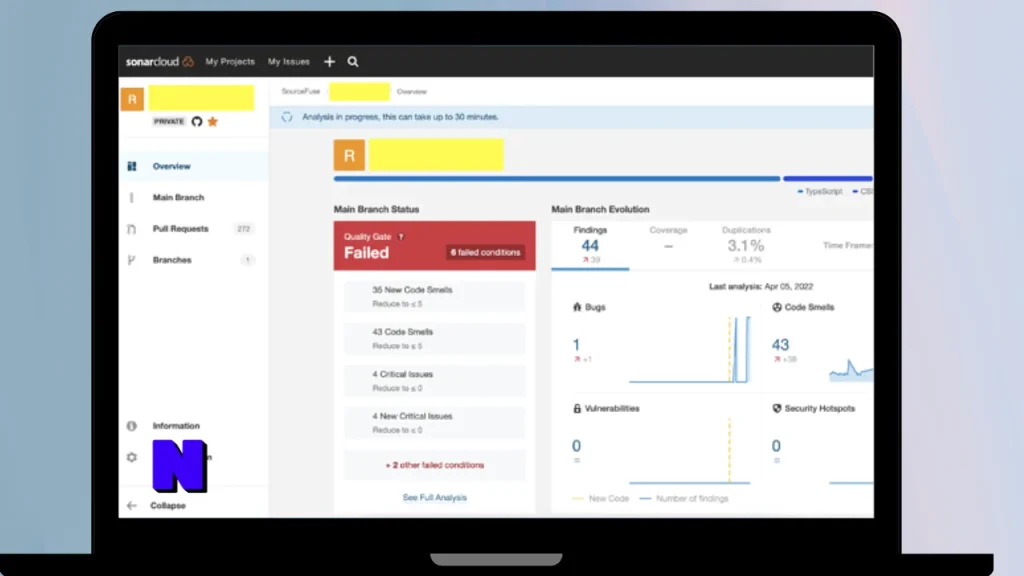Click the SourceFuse breadcrumb link

pyautogui.click(x=300, y=91)
